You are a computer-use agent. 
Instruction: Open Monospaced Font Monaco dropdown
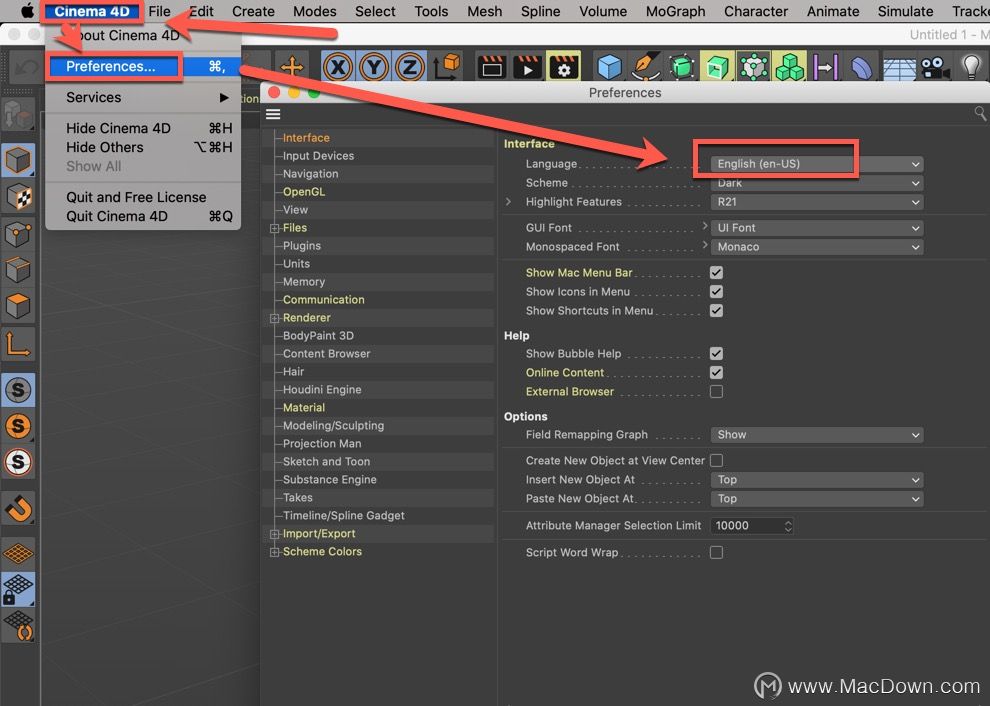[x=817, y=246]
